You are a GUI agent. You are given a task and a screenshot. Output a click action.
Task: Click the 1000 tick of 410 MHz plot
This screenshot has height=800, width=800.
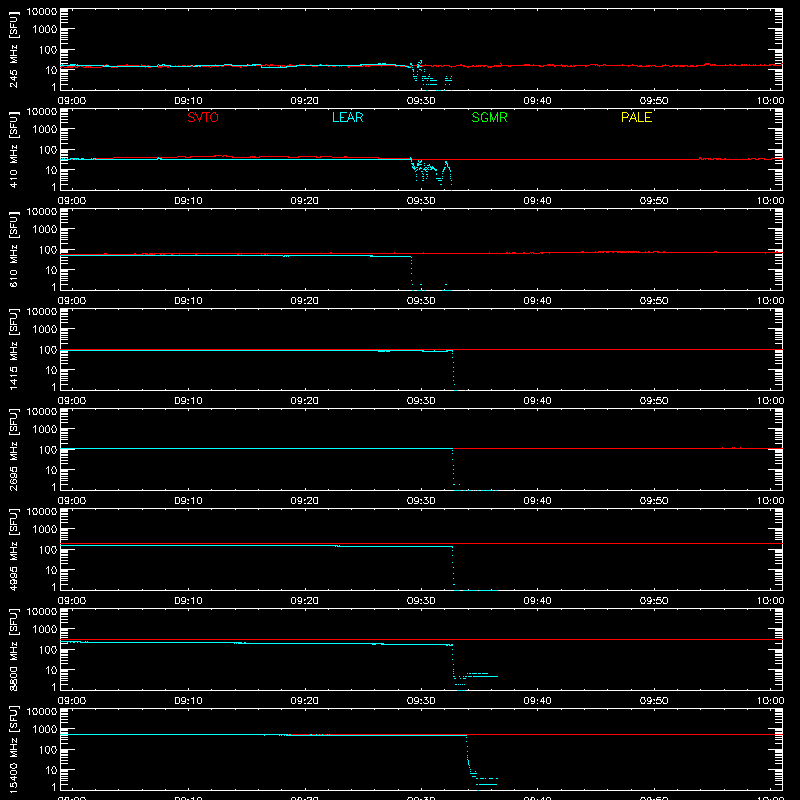coord(45,130)
